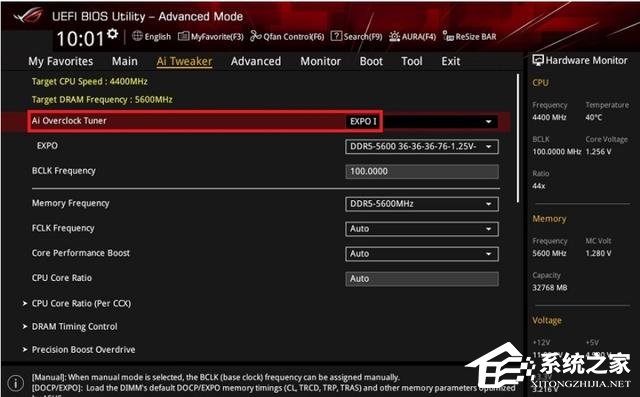Open the Advanced tab
This screenshot has width=640, height=397.
pos(256,61)
